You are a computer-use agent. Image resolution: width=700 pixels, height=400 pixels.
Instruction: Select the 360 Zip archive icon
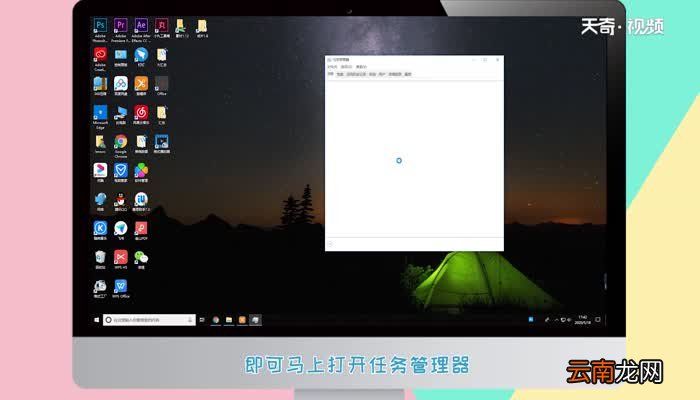click(100, 84)
